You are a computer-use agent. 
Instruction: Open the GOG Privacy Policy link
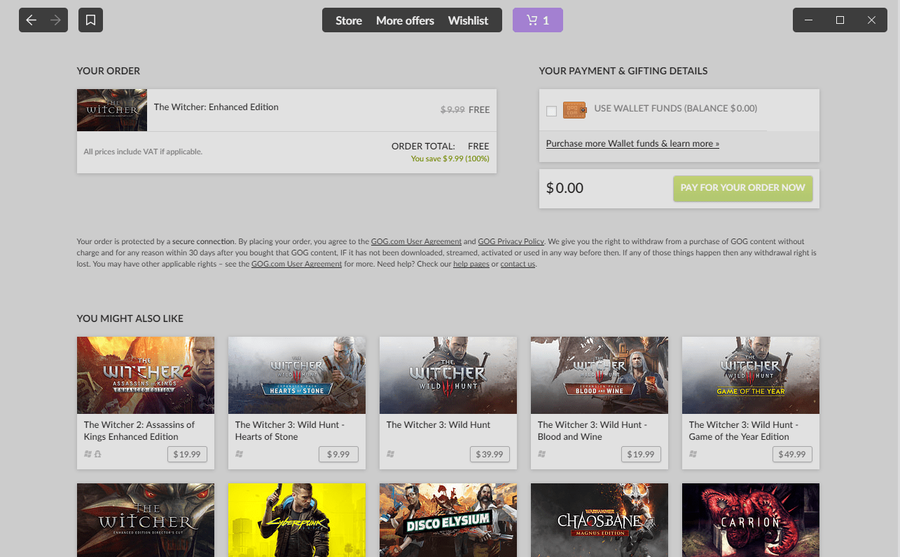click(511, 241)
